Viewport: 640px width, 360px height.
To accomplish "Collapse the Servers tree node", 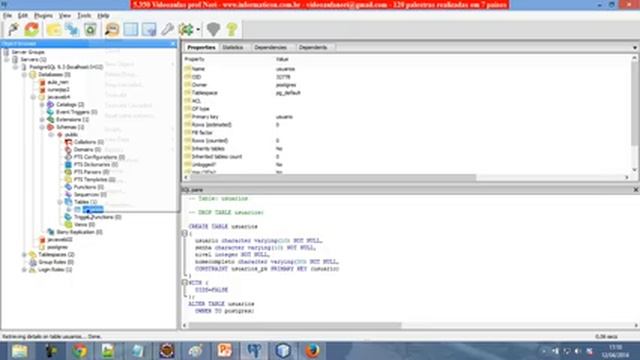I will click(7, 60).
